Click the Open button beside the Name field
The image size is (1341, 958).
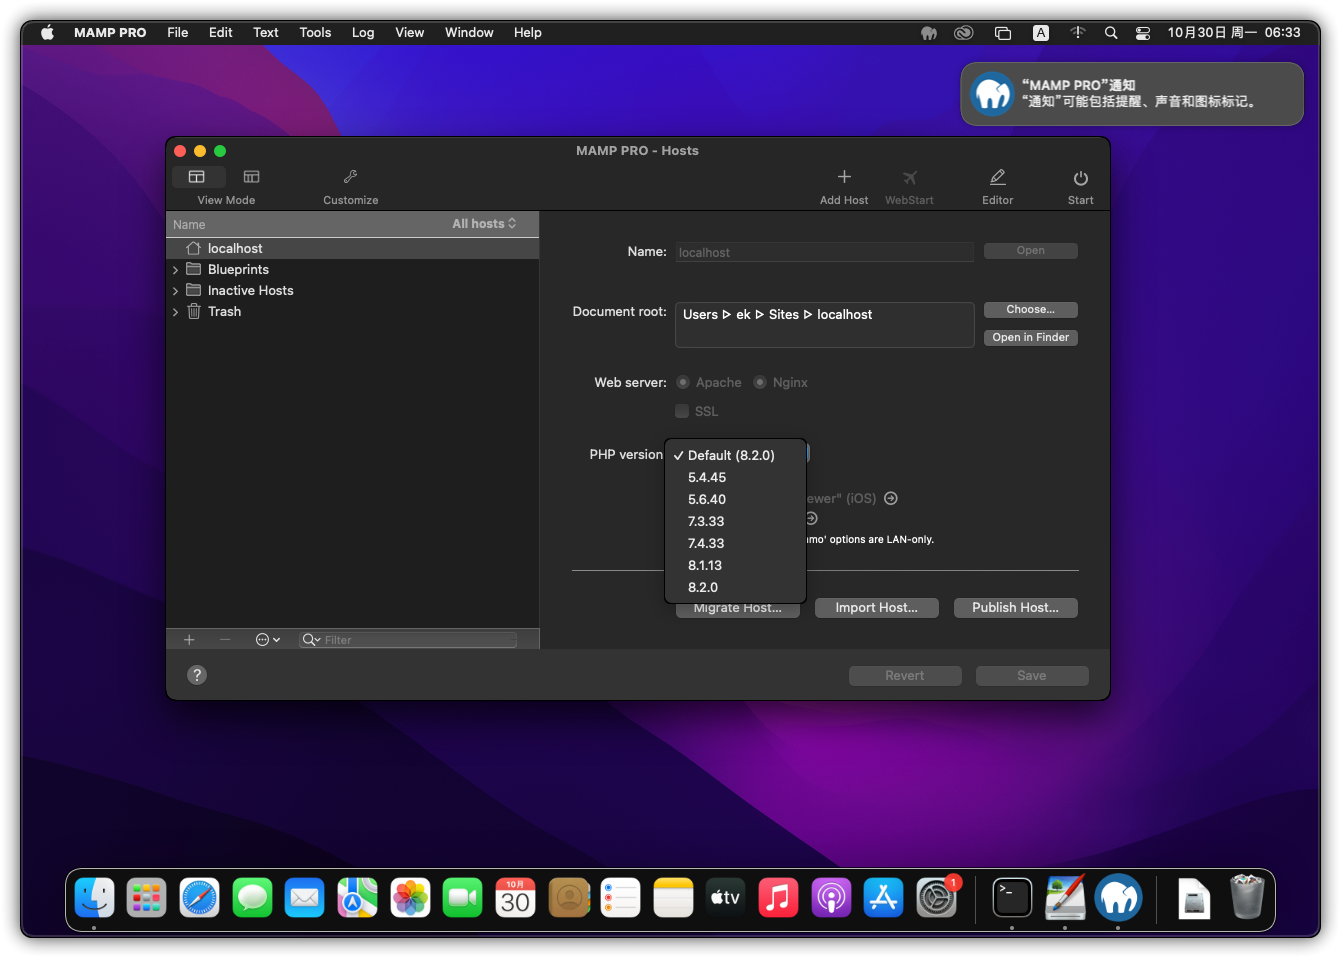coord(1030,251)
